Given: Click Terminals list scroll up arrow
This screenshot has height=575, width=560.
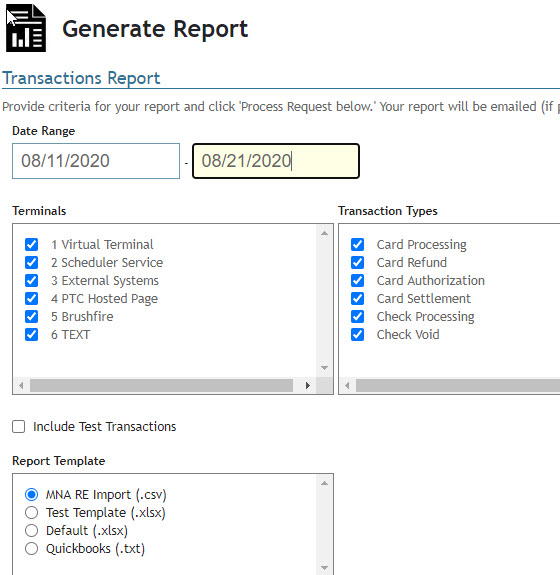Looking at the screenshot, I should [x=324, y=233].
